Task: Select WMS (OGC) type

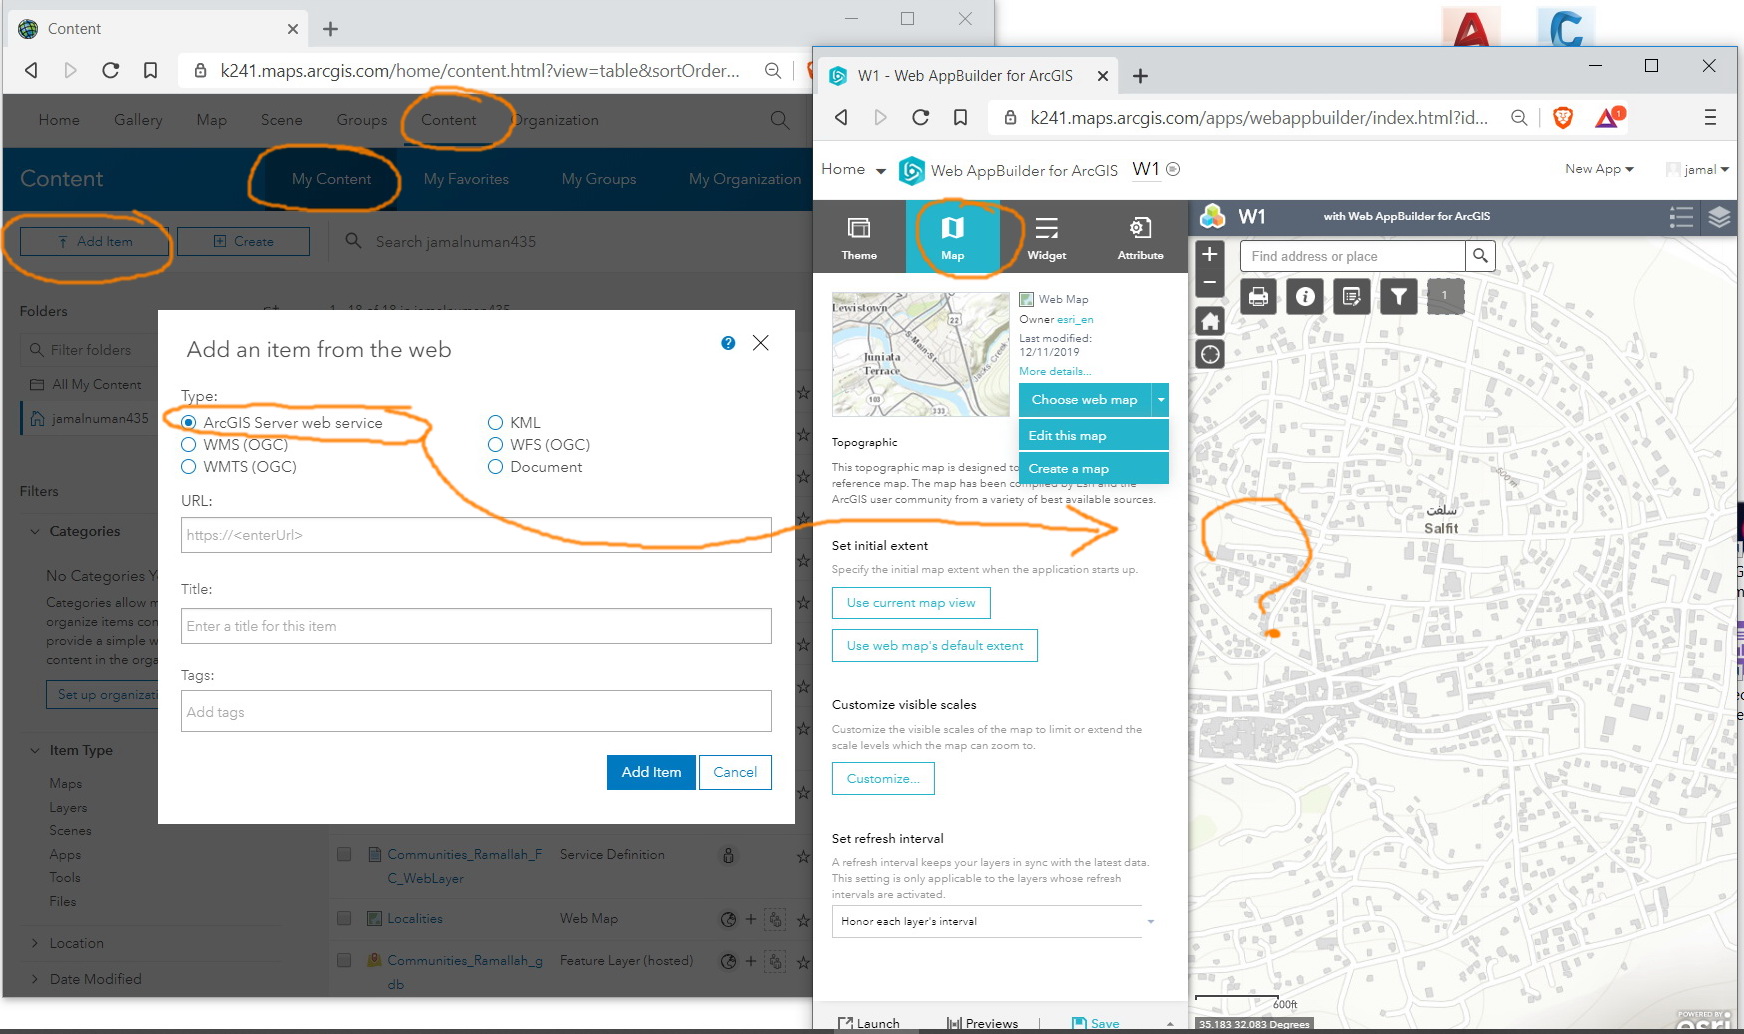Action: pyautogui.click(x=189, y=445)
